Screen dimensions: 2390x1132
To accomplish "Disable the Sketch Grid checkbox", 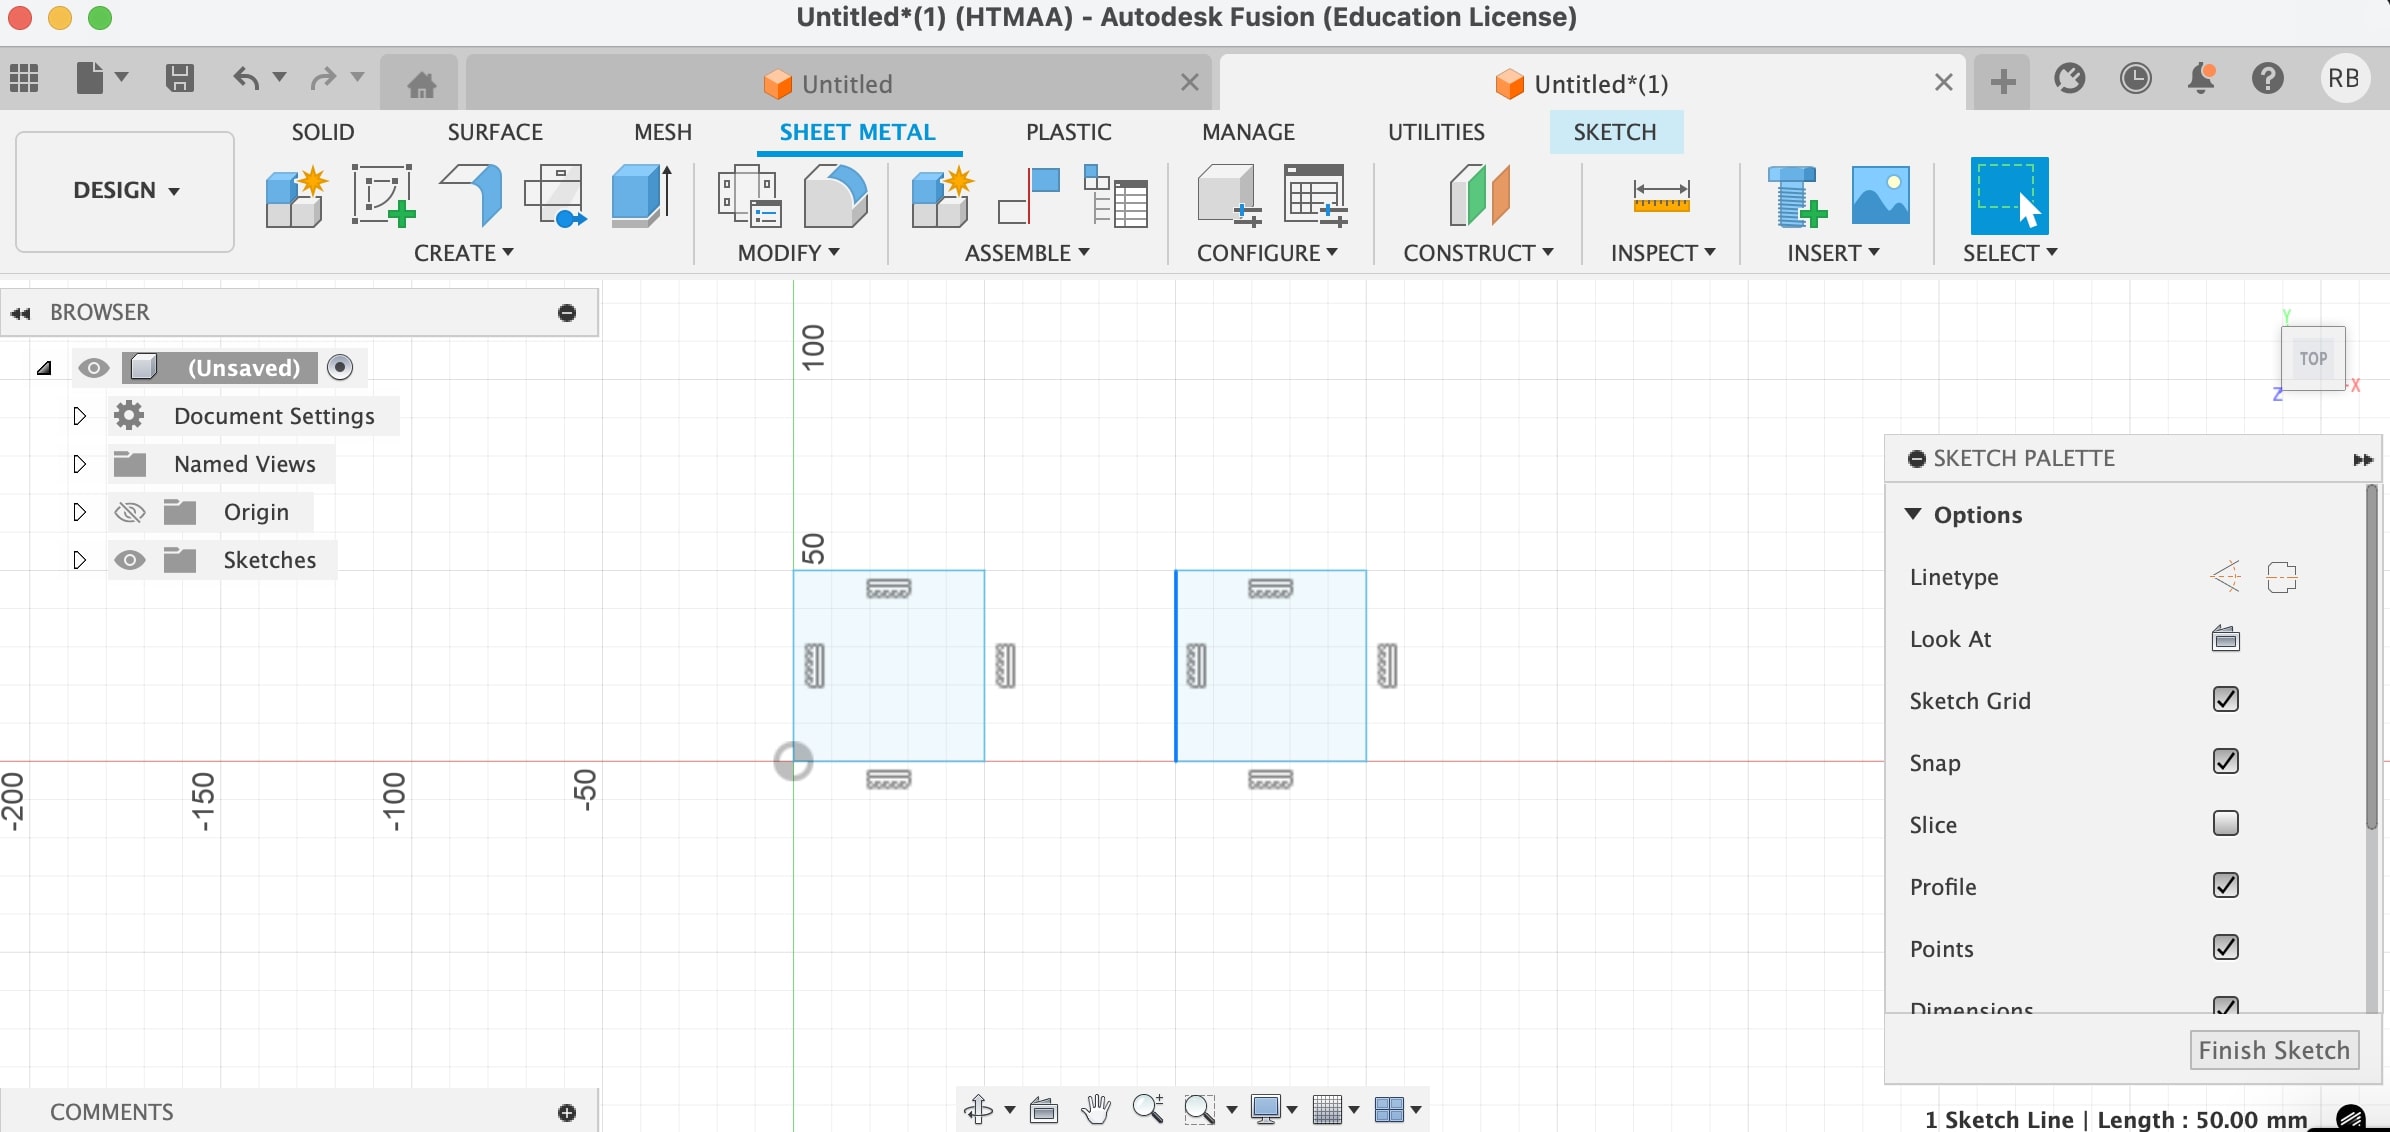I will coord(2226,700).
